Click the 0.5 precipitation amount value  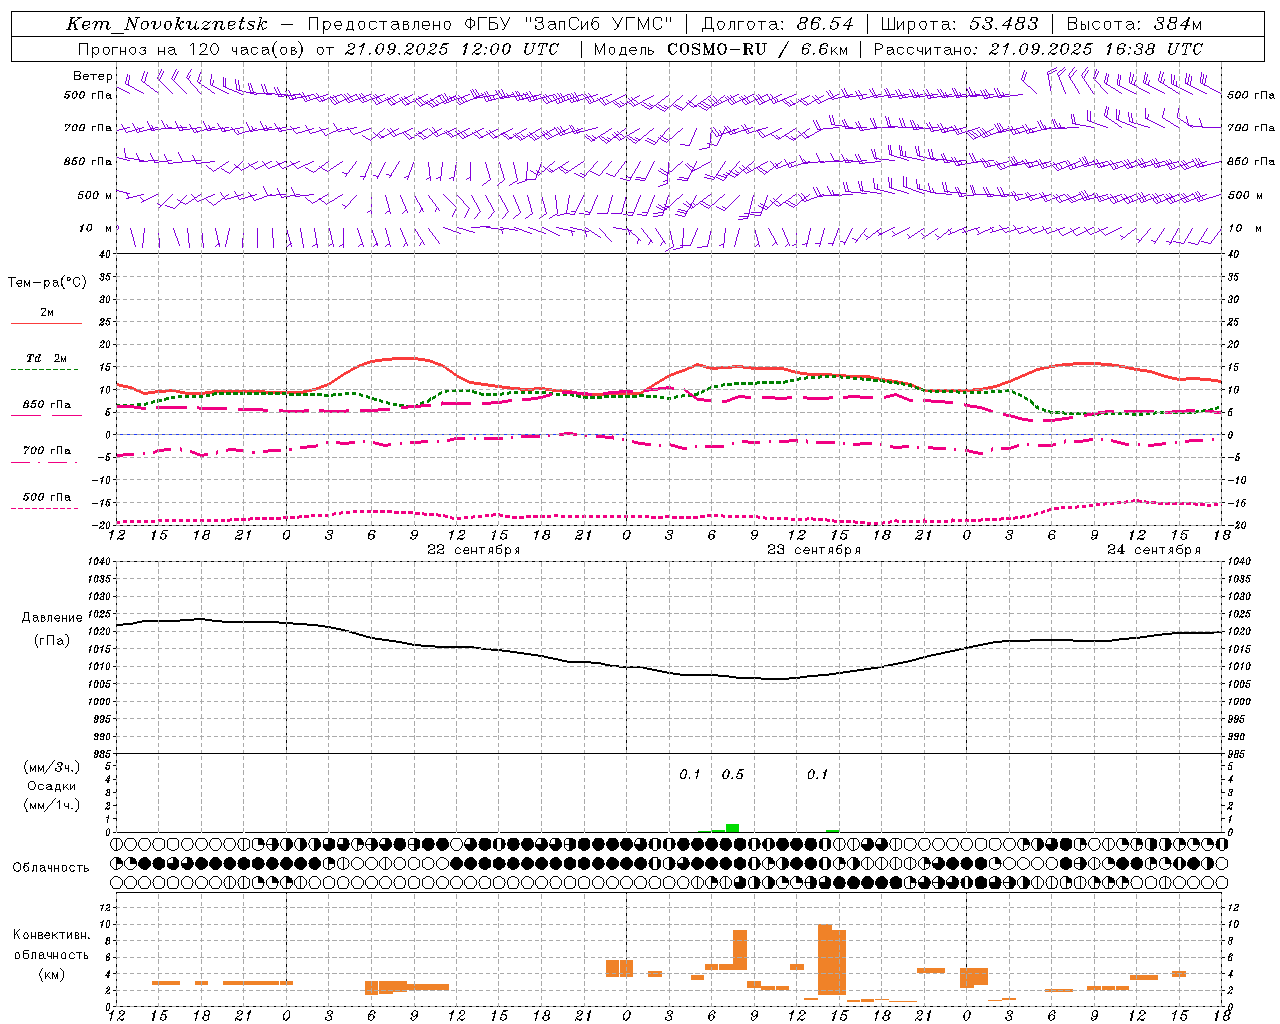pos(733,774)
